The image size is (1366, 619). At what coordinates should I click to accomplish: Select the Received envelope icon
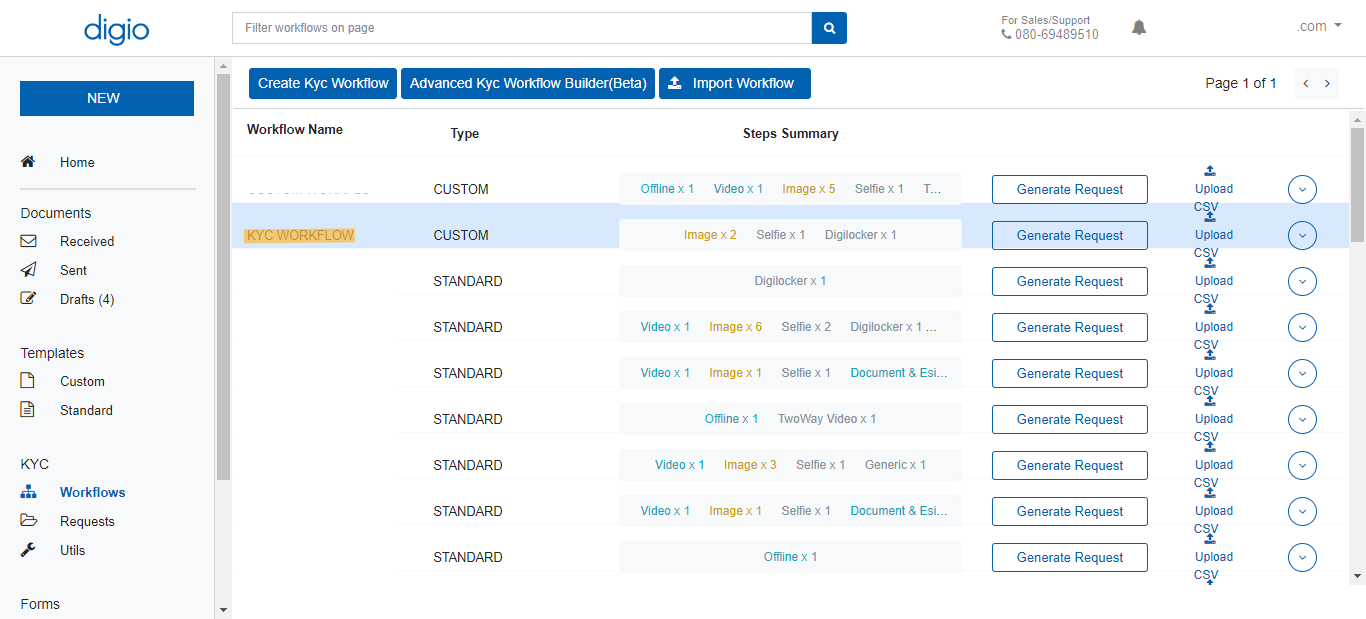coord(28,241)
